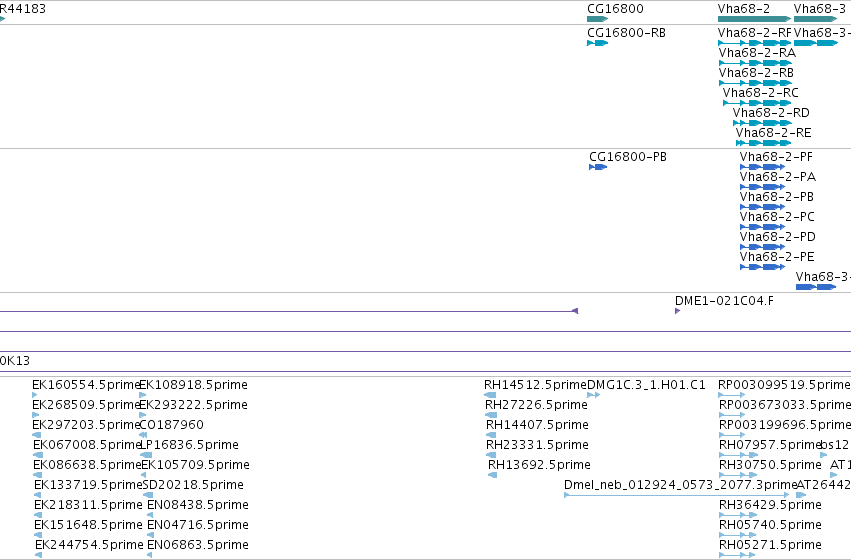Click the RH30750.5prime label

770,465
